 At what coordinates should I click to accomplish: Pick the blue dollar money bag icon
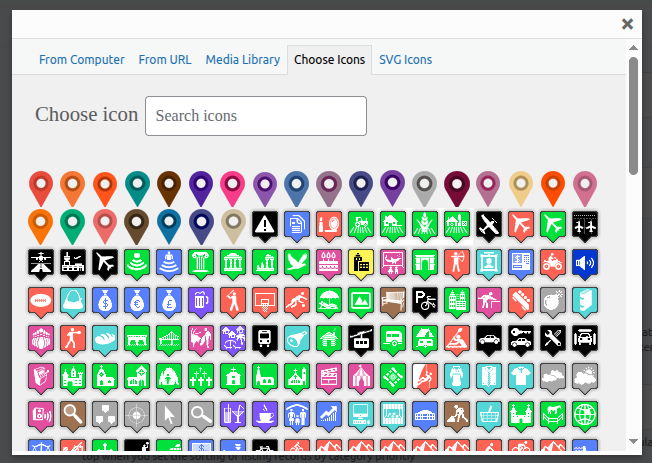coord(105,303)
